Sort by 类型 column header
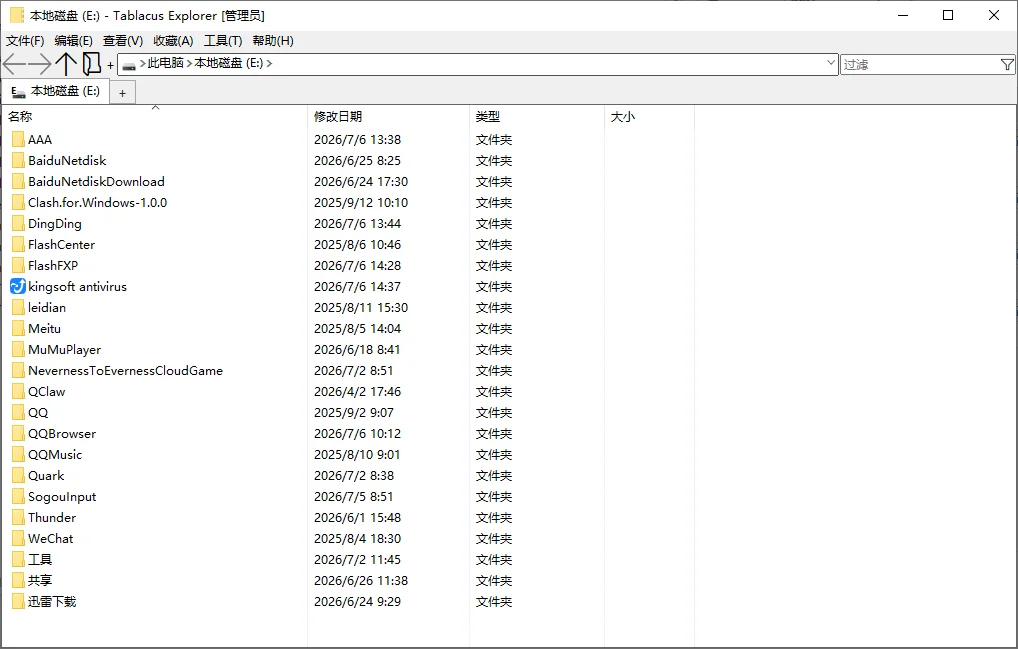 pos(536,117)
